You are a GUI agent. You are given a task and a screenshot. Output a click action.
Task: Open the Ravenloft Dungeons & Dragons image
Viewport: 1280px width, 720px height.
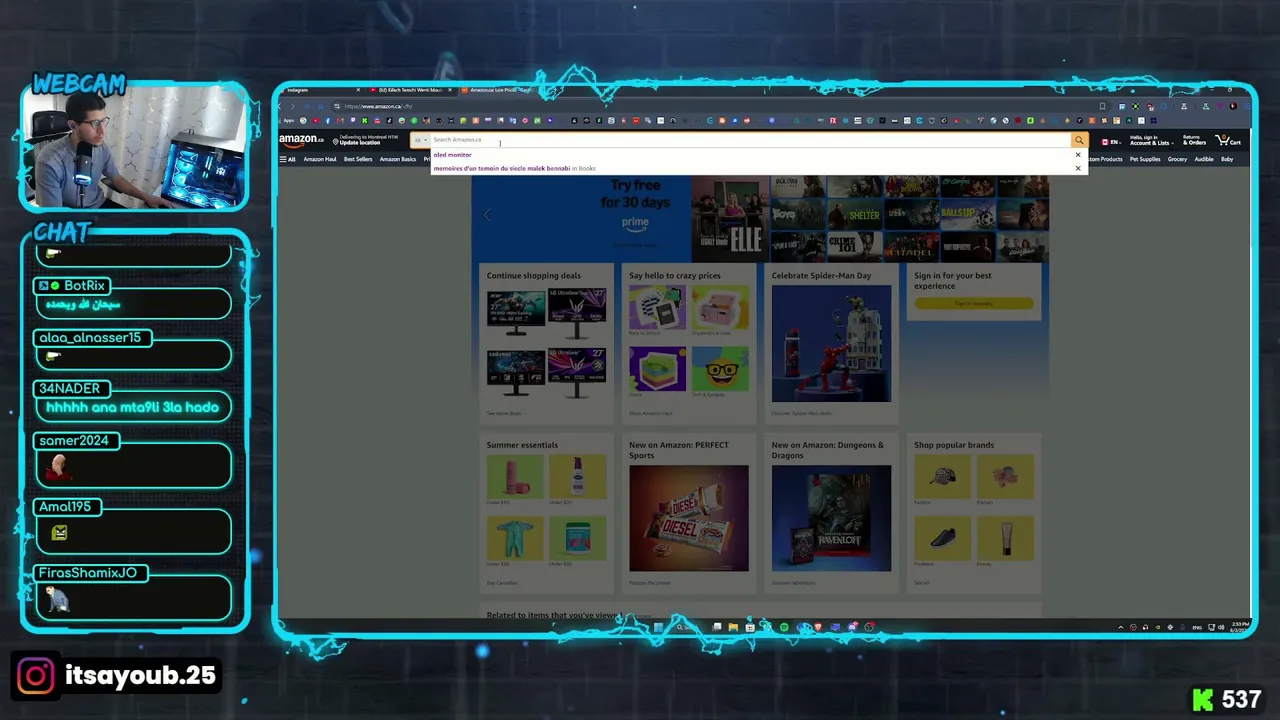[831, 518]
